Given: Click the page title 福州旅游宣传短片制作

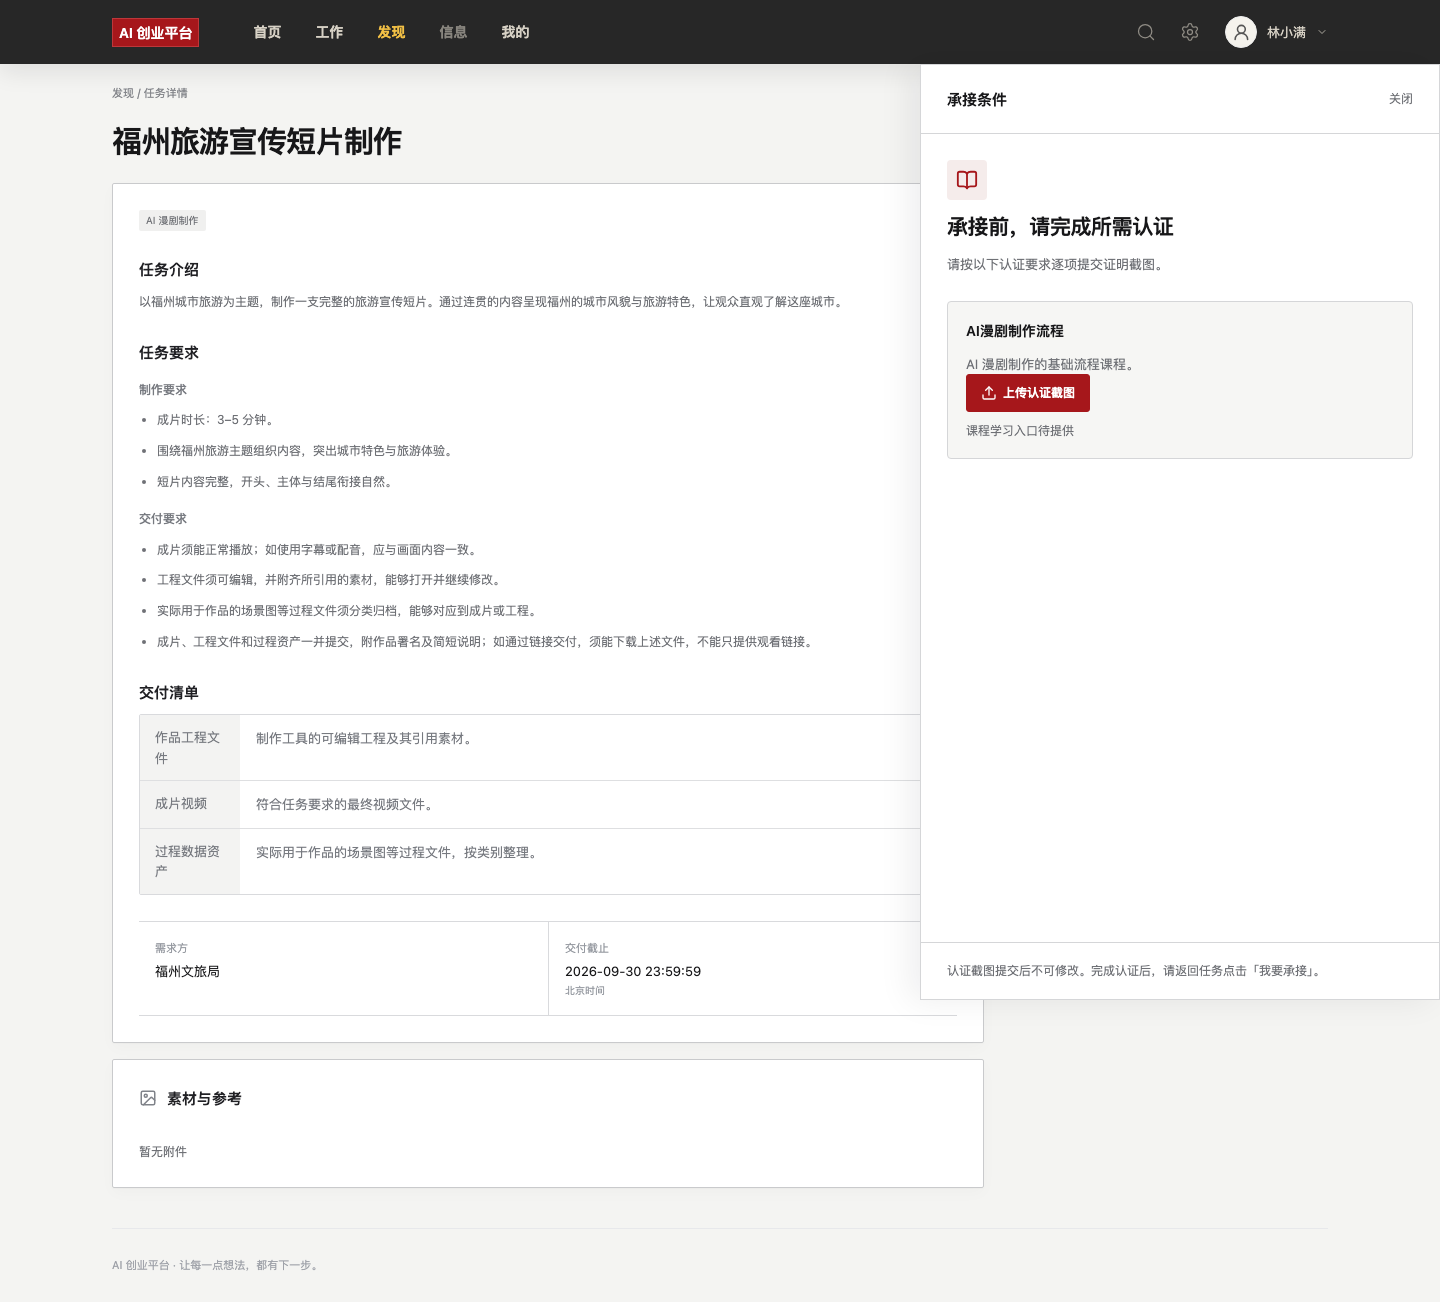Looking at the screenshot, I should pyautogui.click(x=257, y=142).
